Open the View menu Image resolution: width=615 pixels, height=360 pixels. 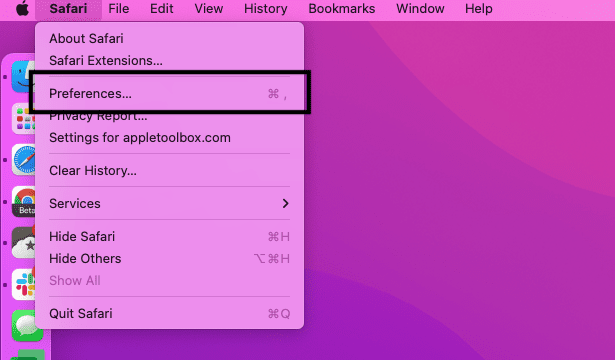tap(209, 9)
